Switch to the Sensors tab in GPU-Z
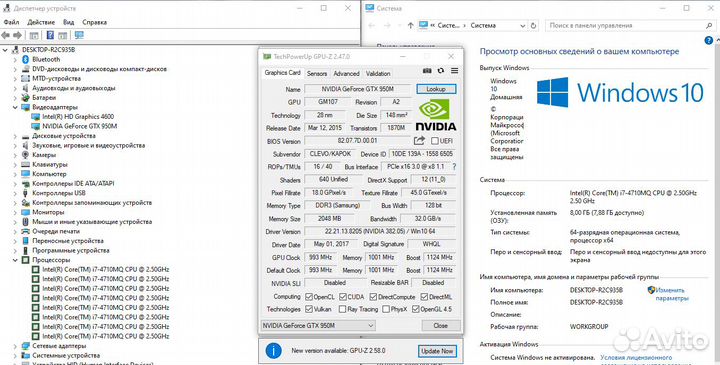Screen dimensions: 720x365 [x=317, y=73]
